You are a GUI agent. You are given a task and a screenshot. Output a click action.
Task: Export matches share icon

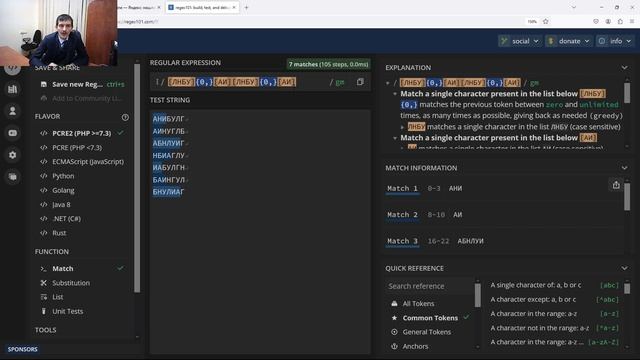click(616, 185)
